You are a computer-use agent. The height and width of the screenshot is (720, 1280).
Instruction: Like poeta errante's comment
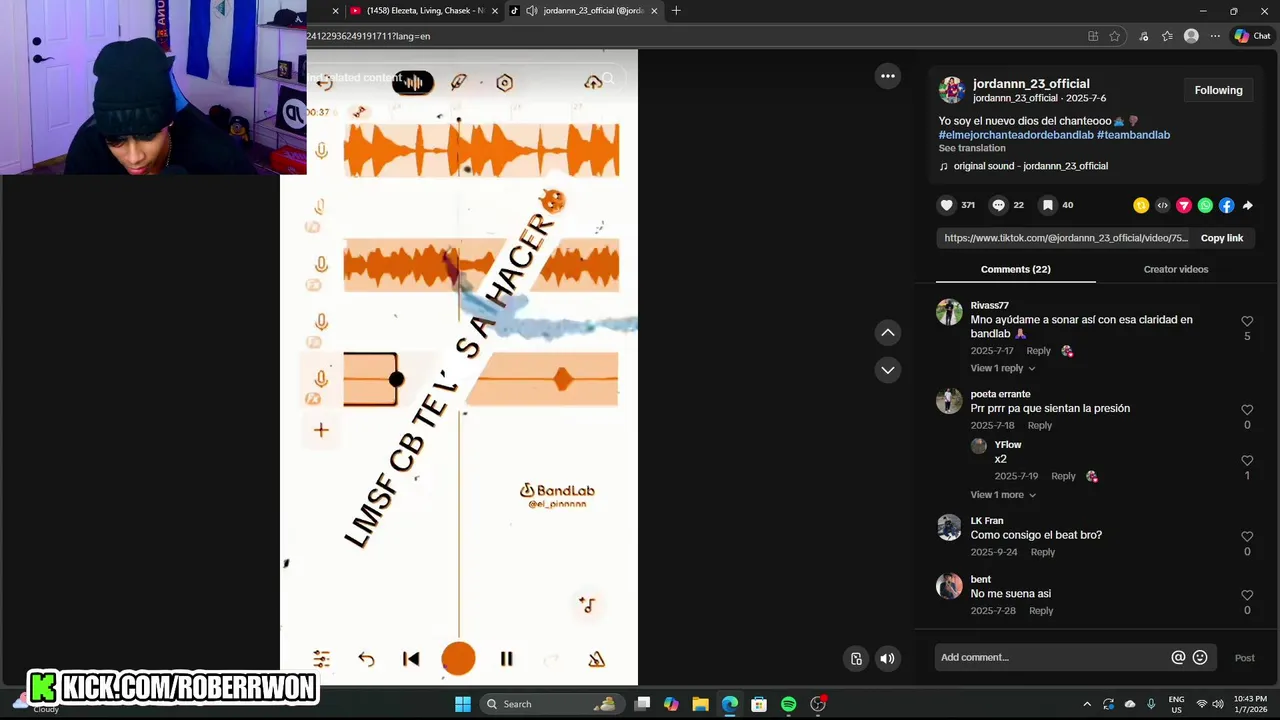pos(1247,410)
